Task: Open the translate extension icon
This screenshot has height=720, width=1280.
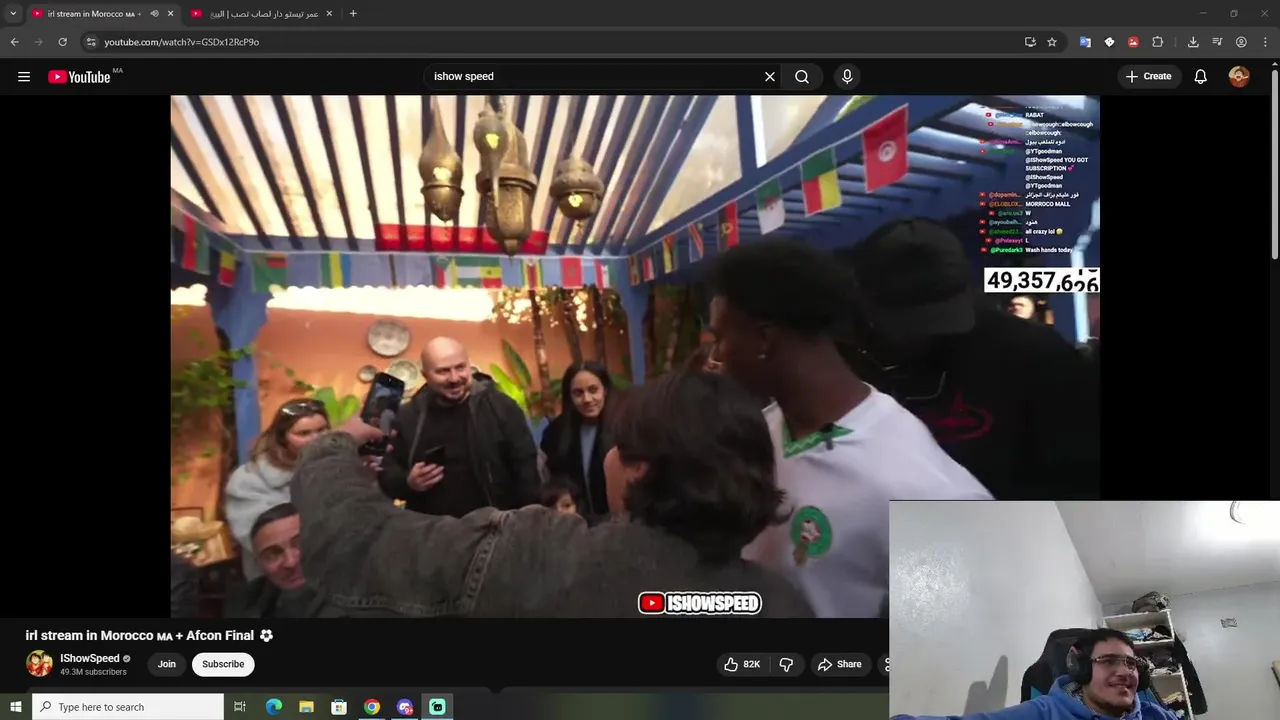Action: coord(1085,42)
